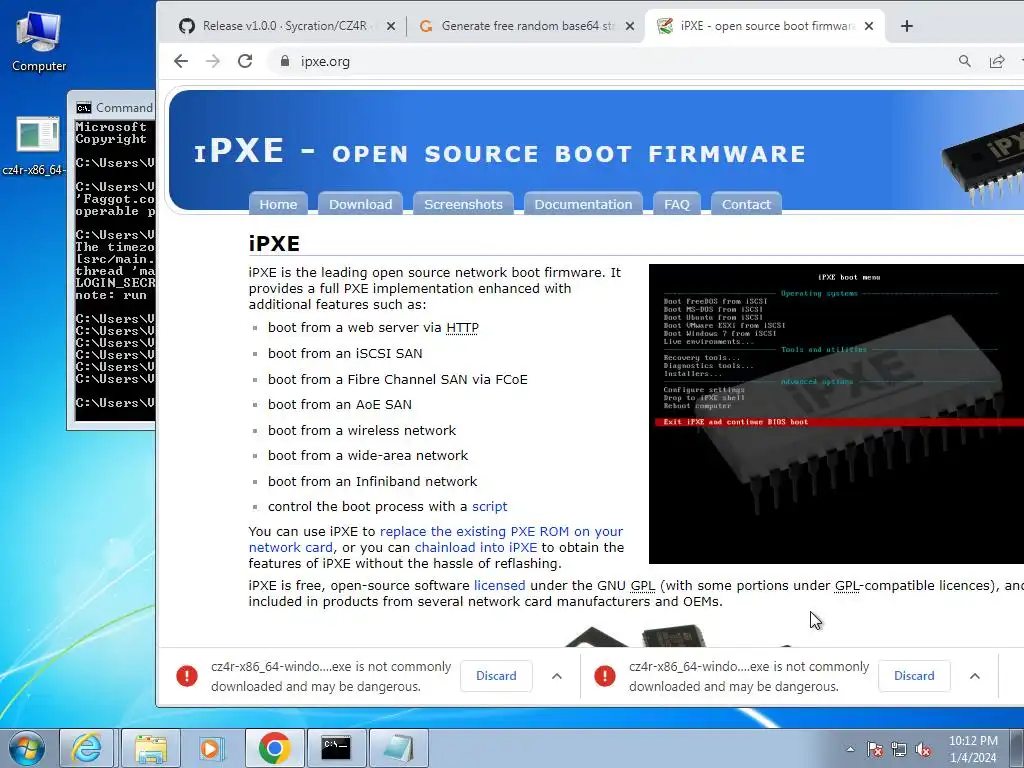
Task: Close the Release v1.0.0 GitHub tab
Action: (391, 26)
